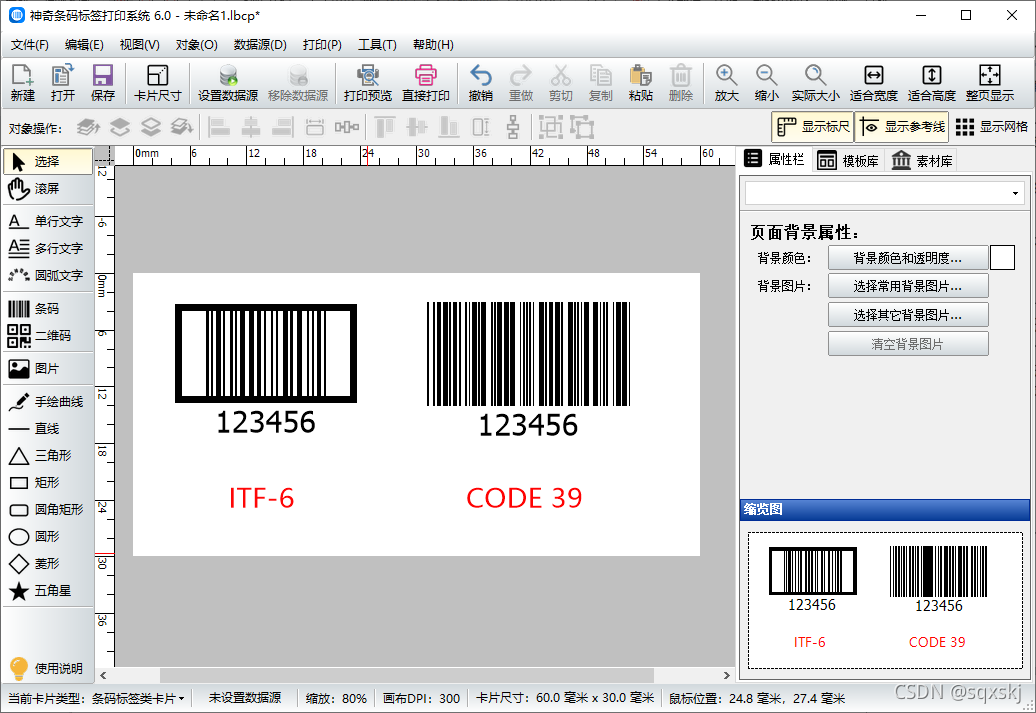
Task: Click 设置数据源 data source icon
Action: (228, 83)
